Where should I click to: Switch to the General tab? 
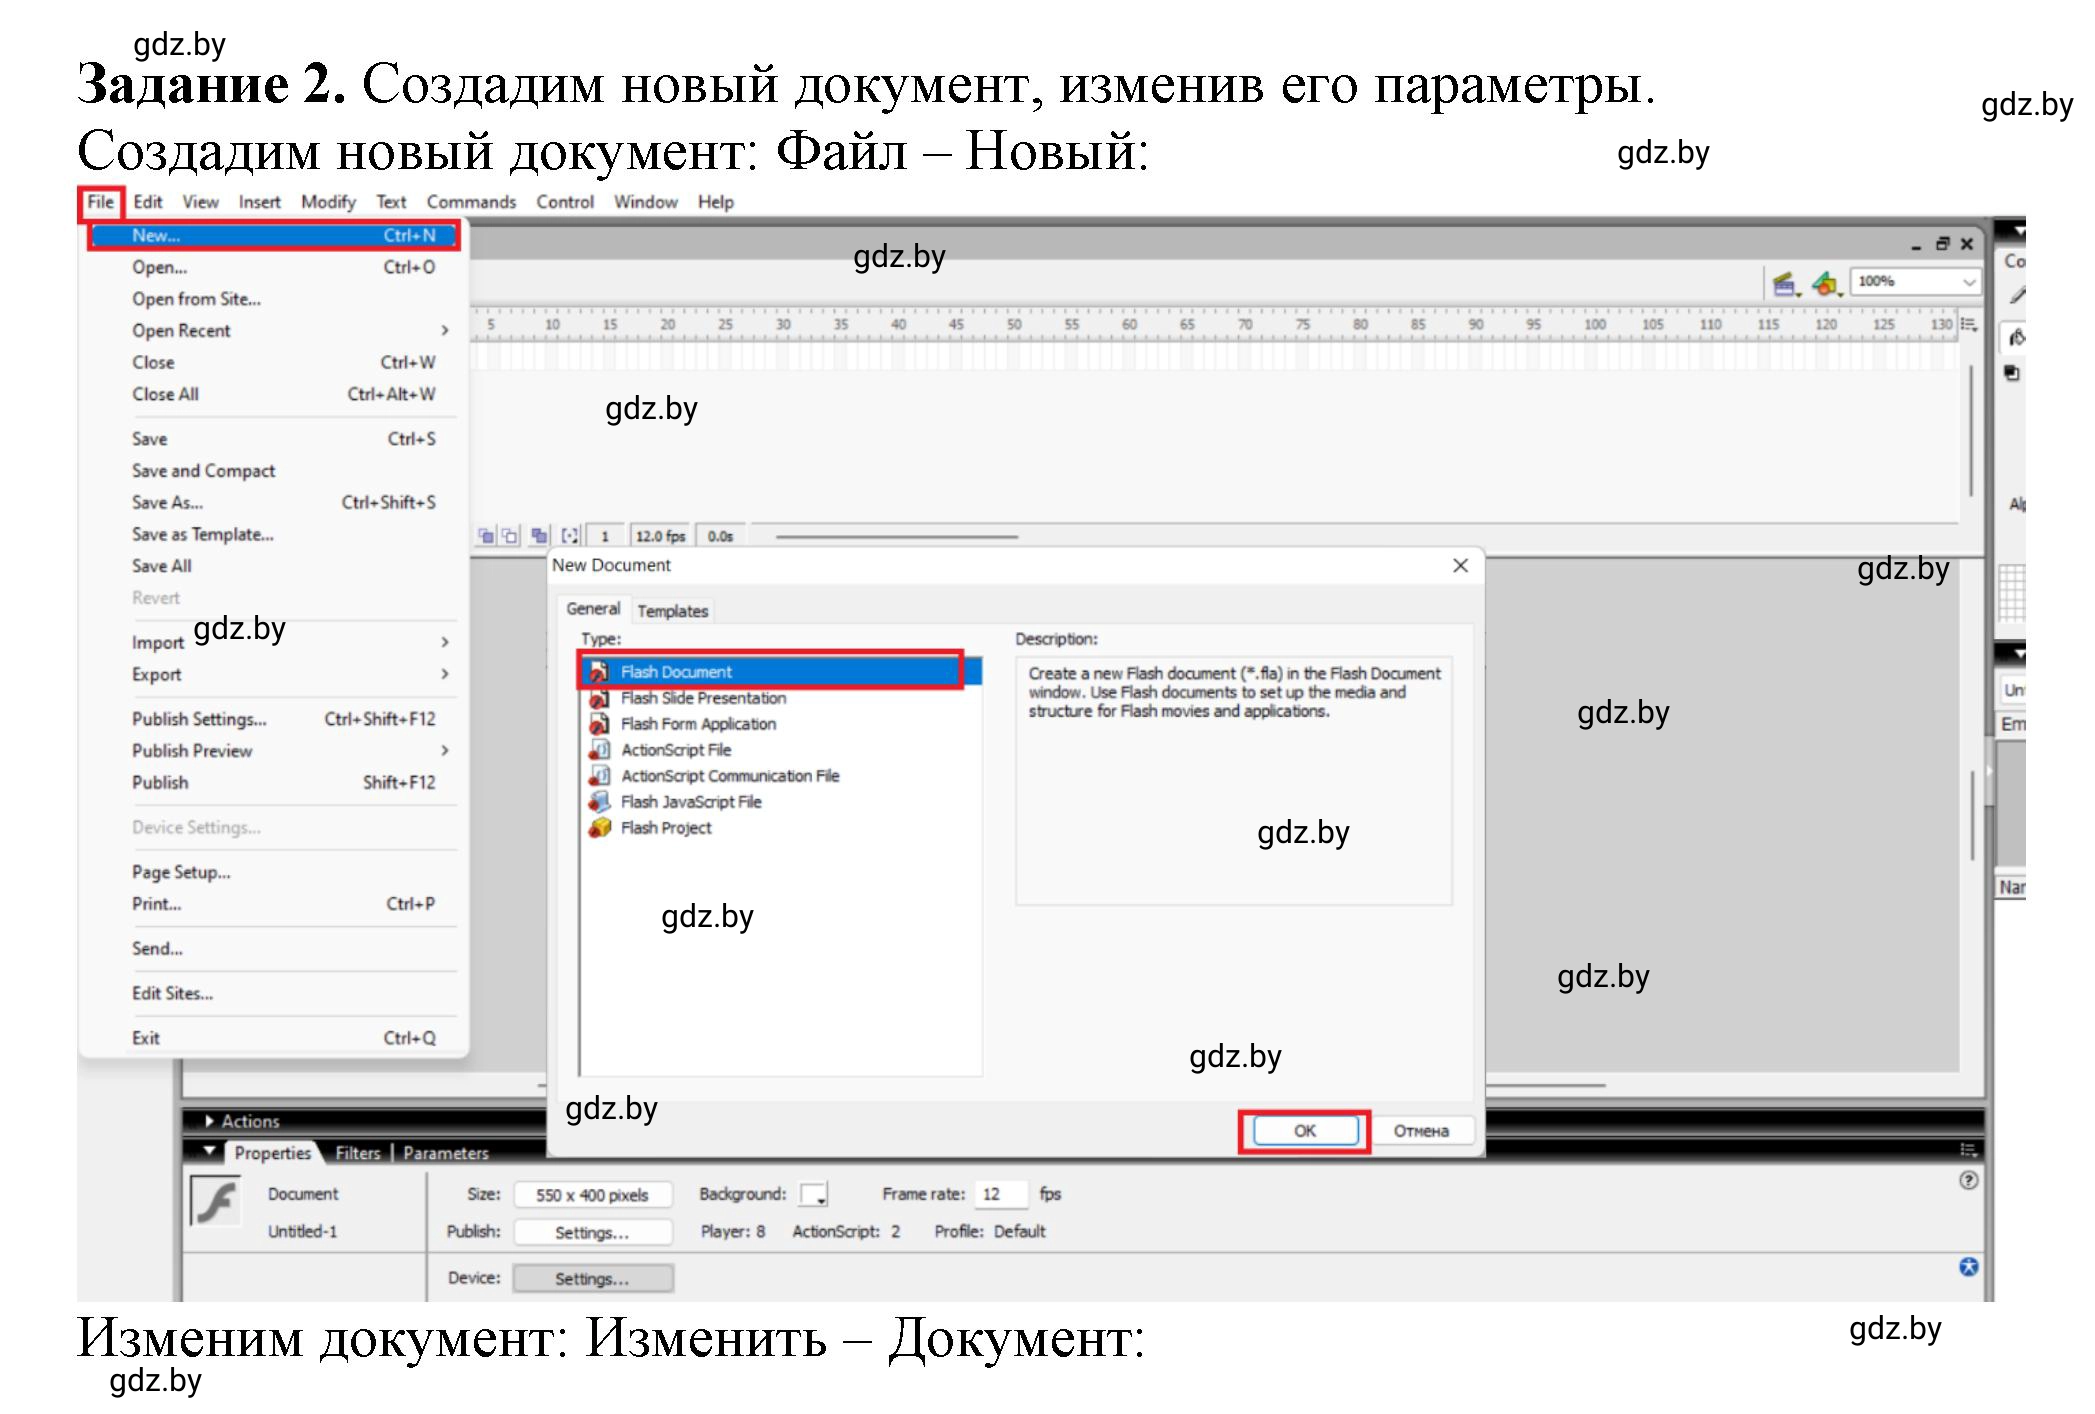[593, 609]
